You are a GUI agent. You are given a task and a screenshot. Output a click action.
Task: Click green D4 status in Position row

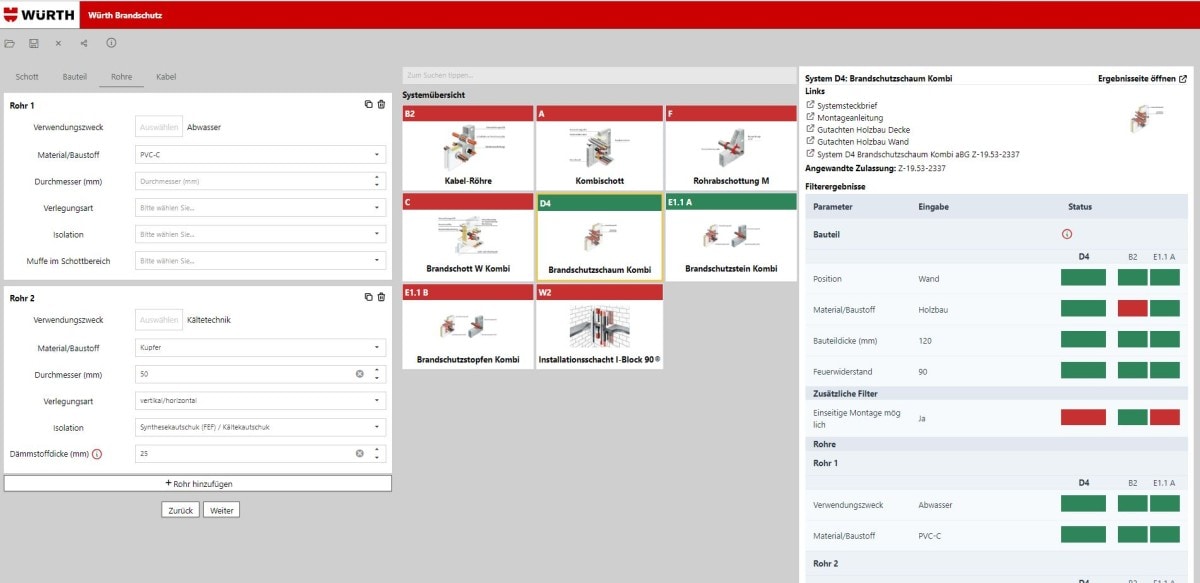tap(1083, 277)
